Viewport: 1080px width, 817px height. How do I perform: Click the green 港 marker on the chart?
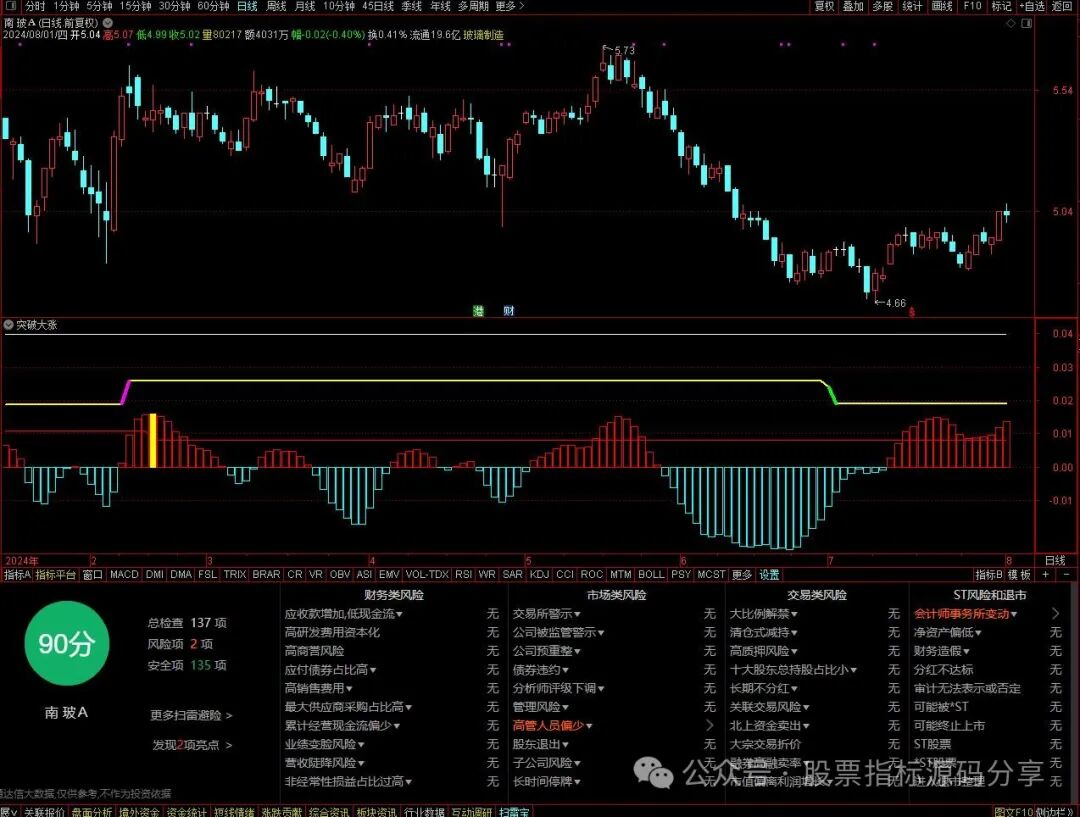point(478,311)
